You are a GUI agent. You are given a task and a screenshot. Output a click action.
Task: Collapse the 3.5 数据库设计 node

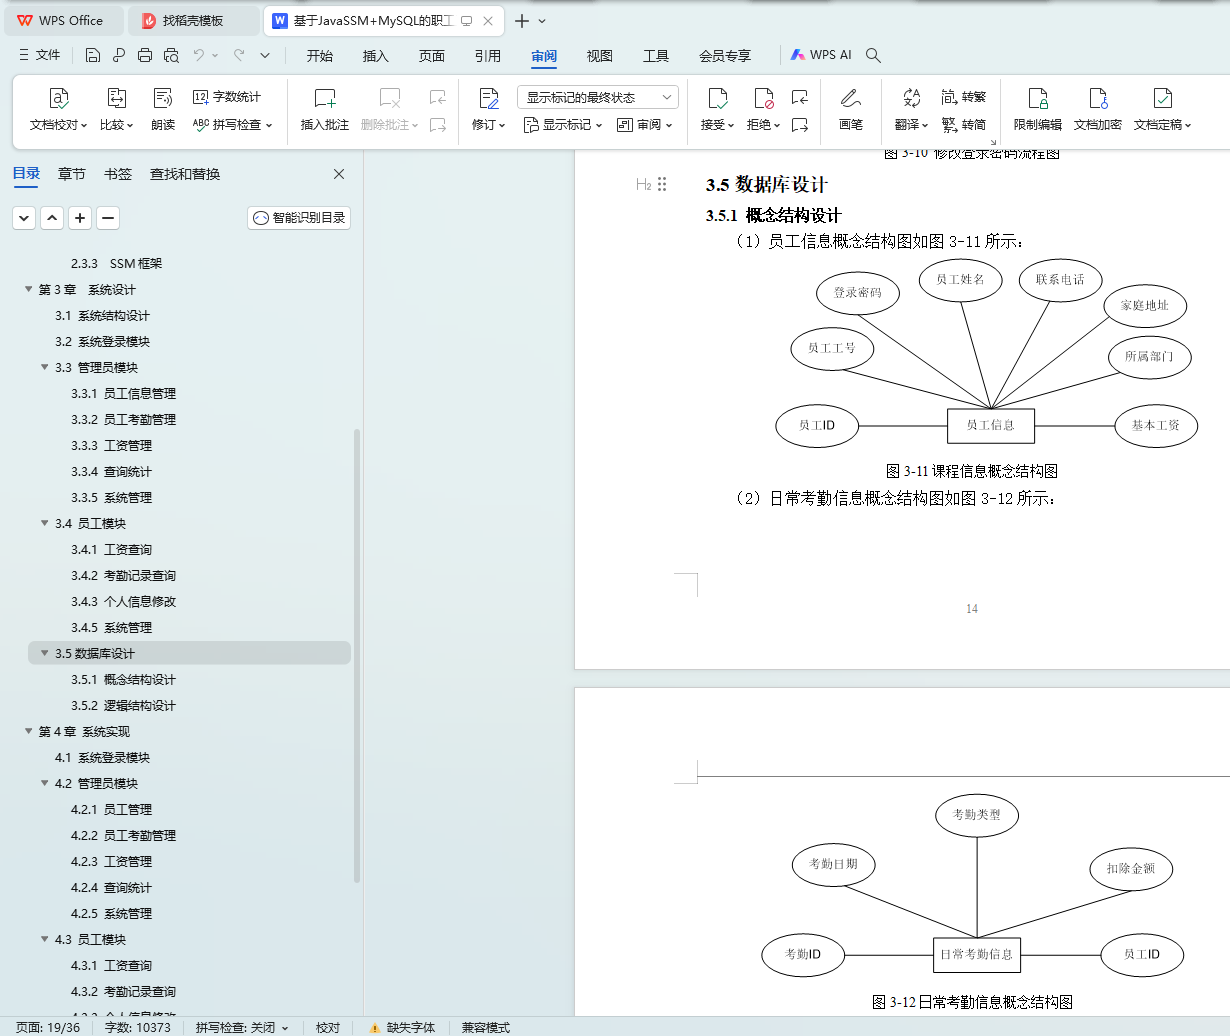(45, 654)
